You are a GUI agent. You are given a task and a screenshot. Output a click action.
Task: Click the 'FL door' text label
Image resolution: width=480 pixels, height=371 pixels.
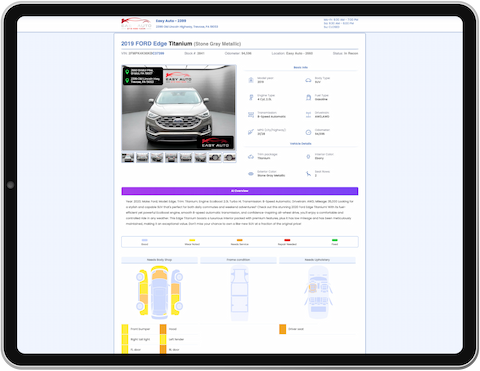[x=136, y=350]
